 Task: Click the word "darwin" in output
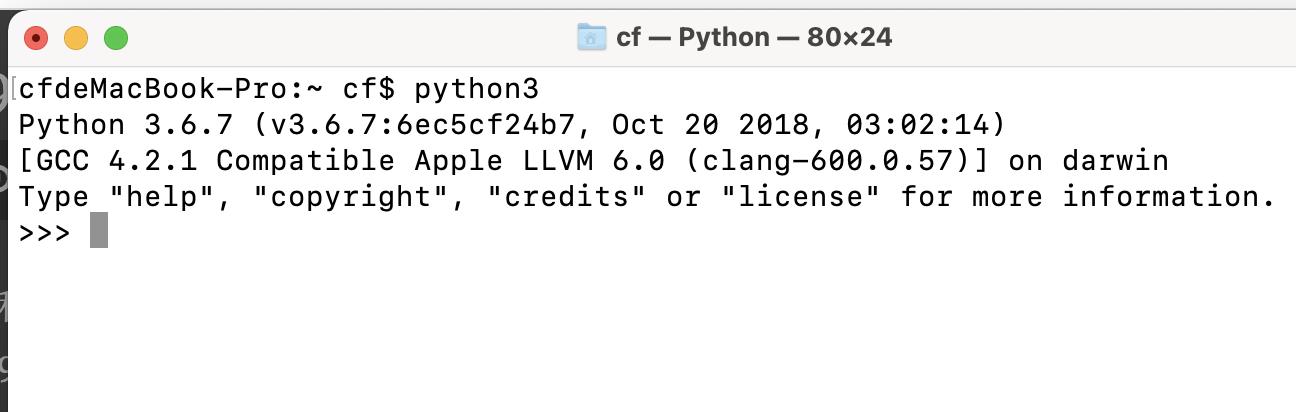[1115, 160]
